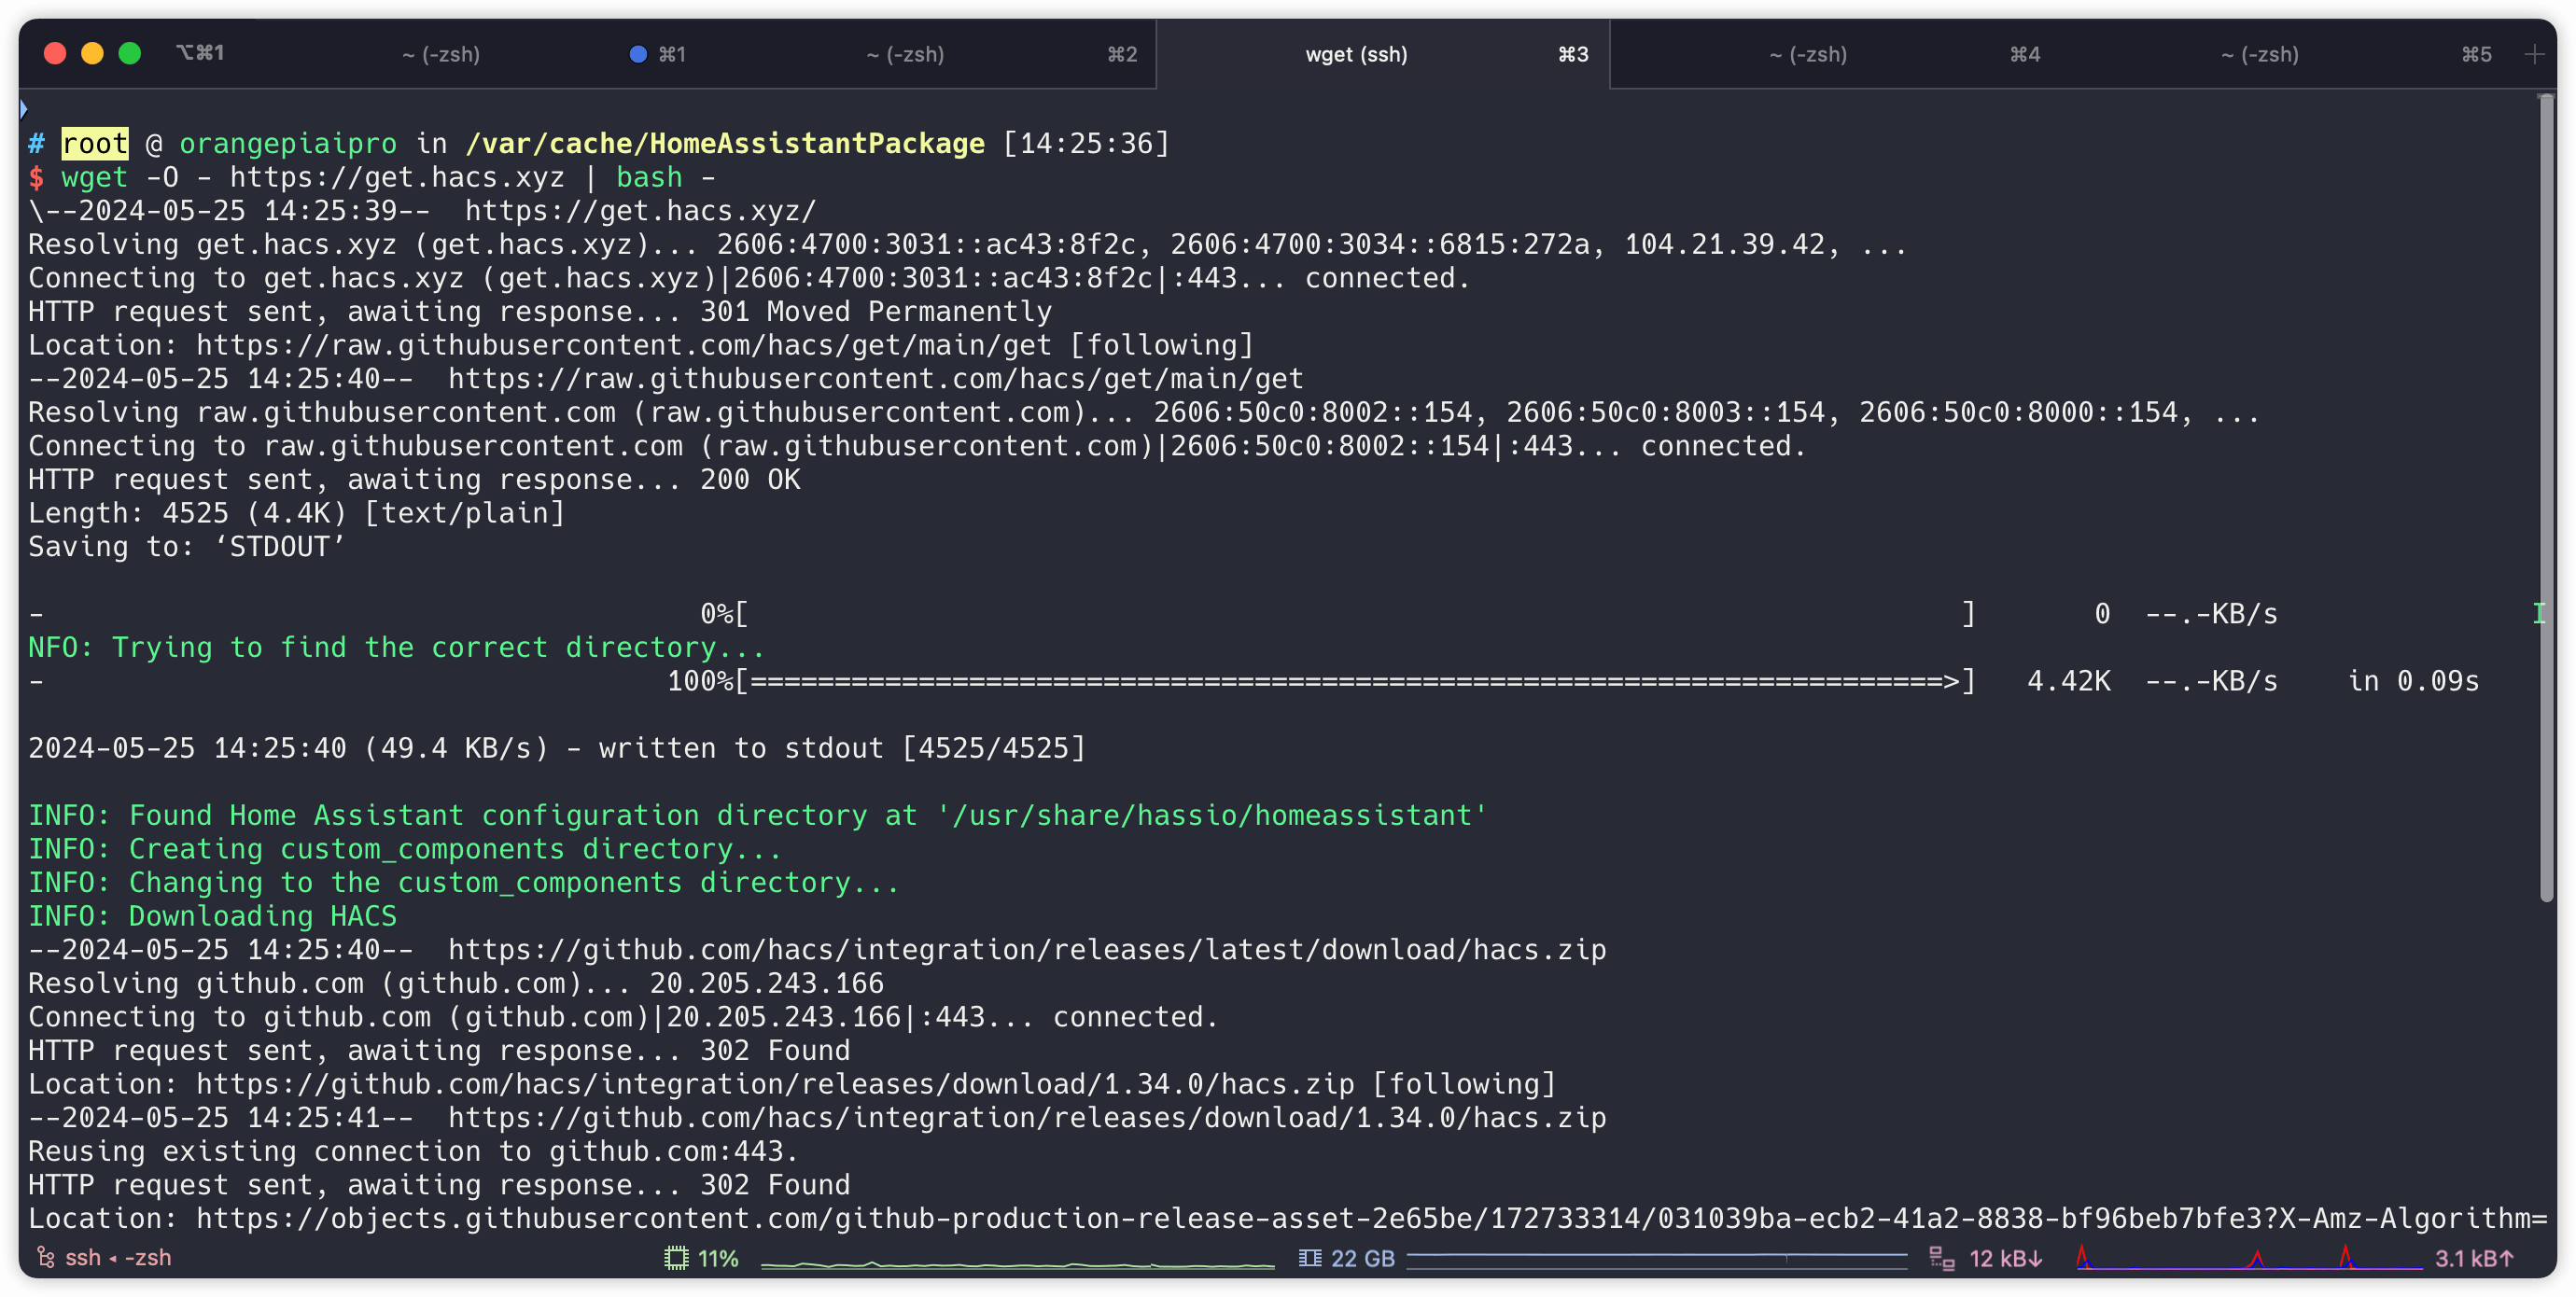Select the wget (ssh) tab
The height and width of the screenshot is (1297, 2576).
1356,54
